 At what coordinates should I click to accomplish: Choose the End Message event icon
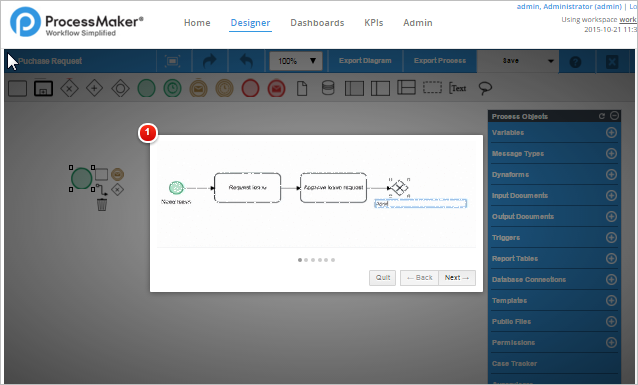(x=276, y=88)
